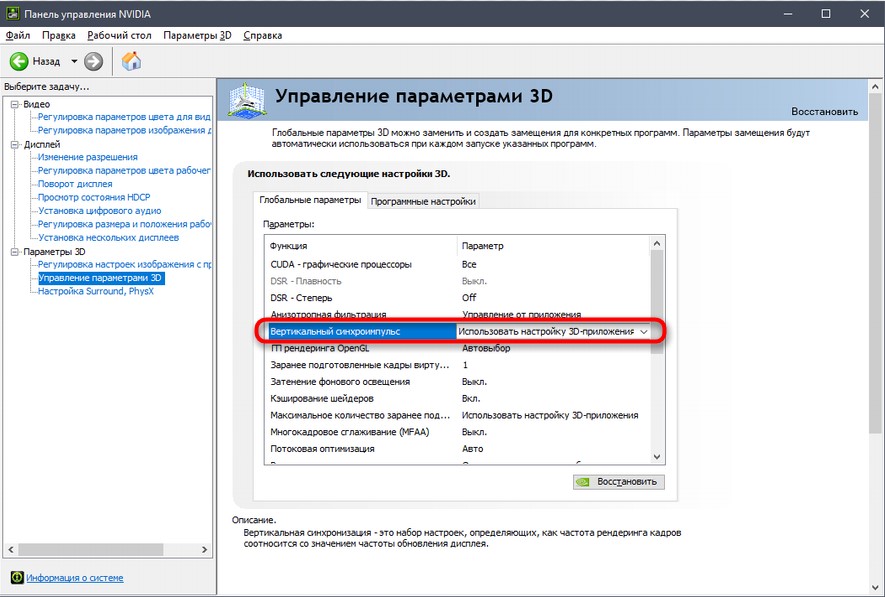Select Многокадровое сглаживание (MFAA) row

coord(457,432)
